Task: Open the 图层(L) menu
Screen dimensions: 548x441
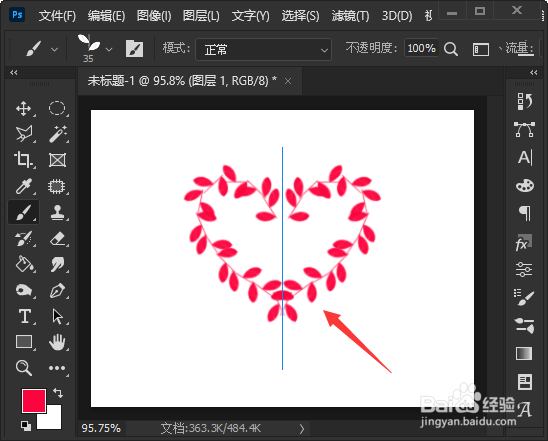Action: click(201, 16)
